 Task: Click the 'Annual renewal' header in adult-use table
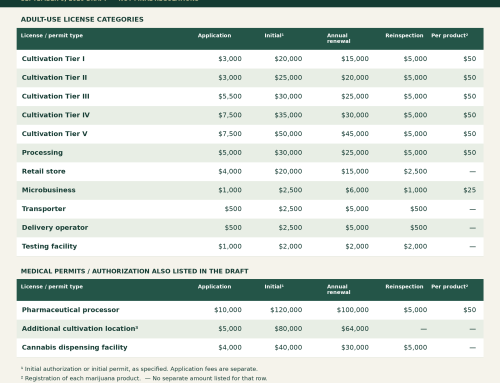pyautogui.click(x=339, y=38)
